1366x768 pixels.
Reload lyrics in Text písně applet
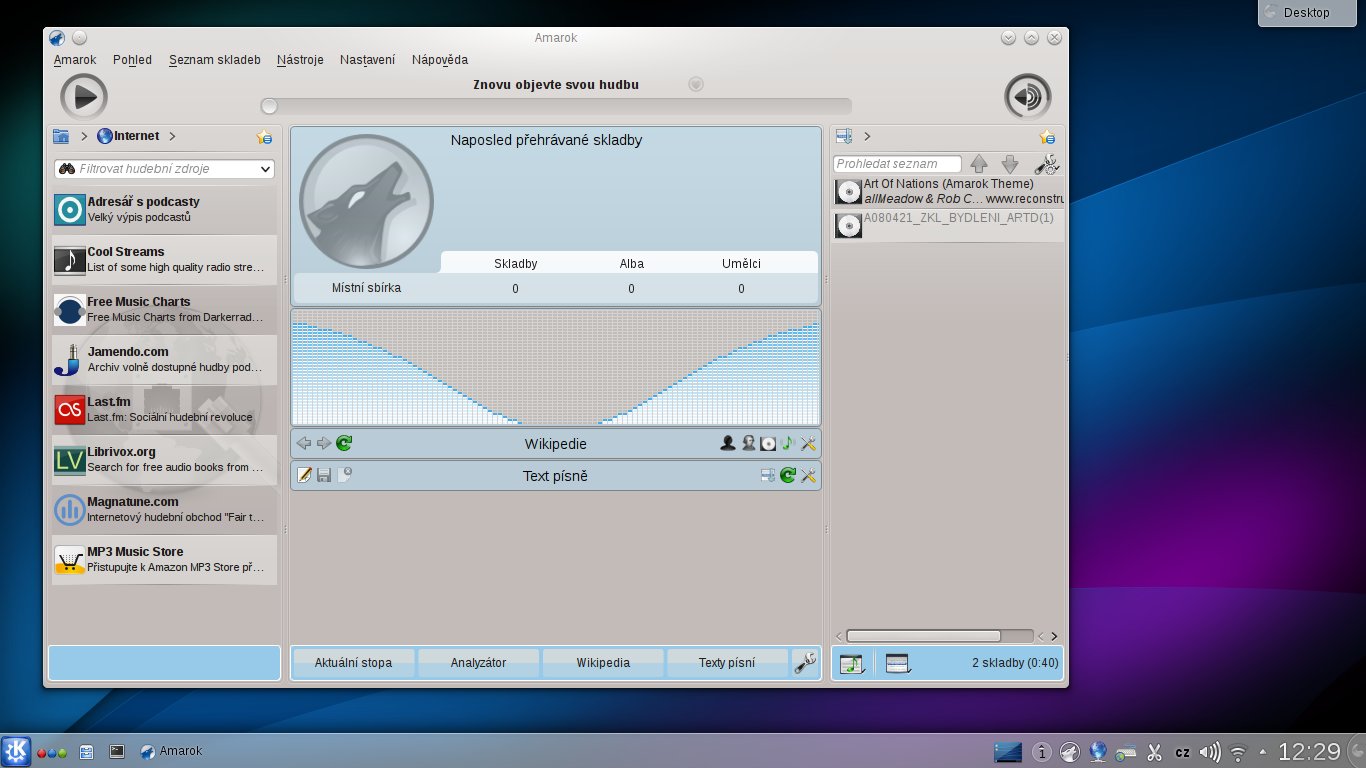(x=788, y=476)
